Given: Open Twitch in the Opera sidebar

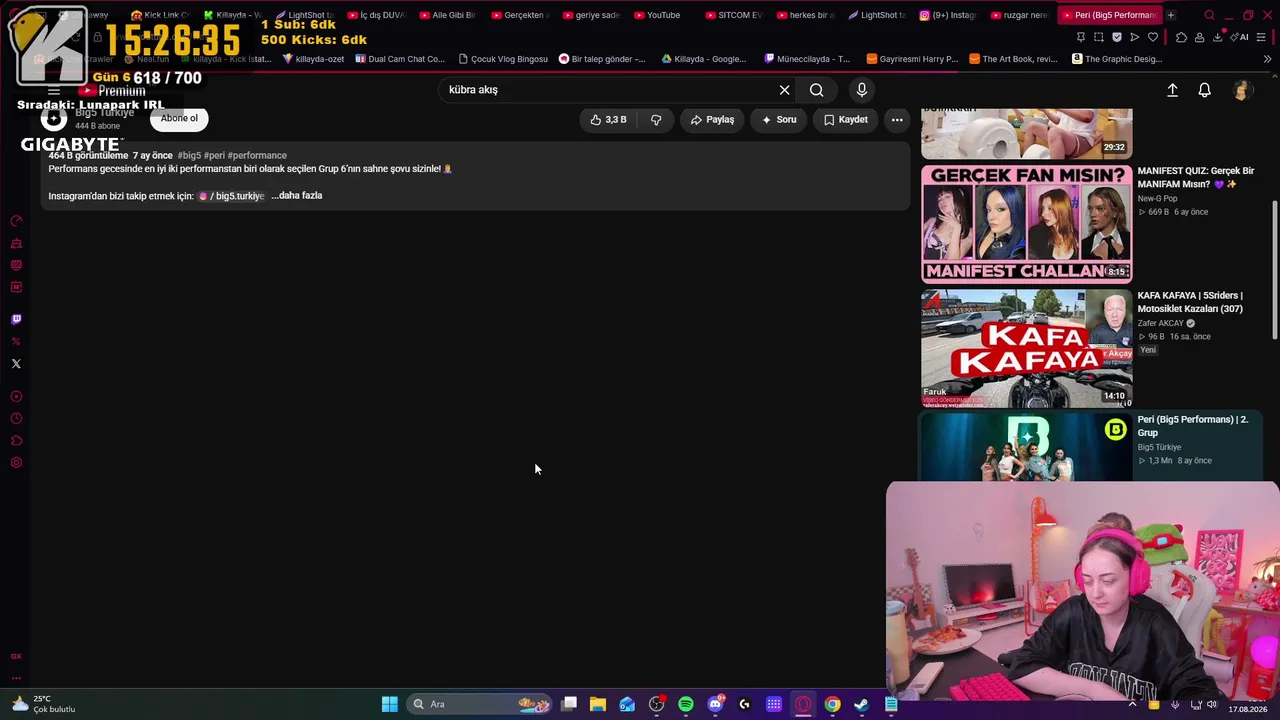Looking at the screenshot, I should 16,320.
